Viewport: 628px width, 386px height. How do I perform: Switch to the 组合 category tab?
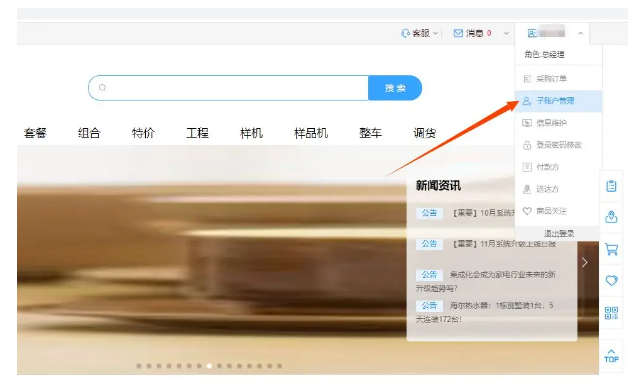coord(89,133)
